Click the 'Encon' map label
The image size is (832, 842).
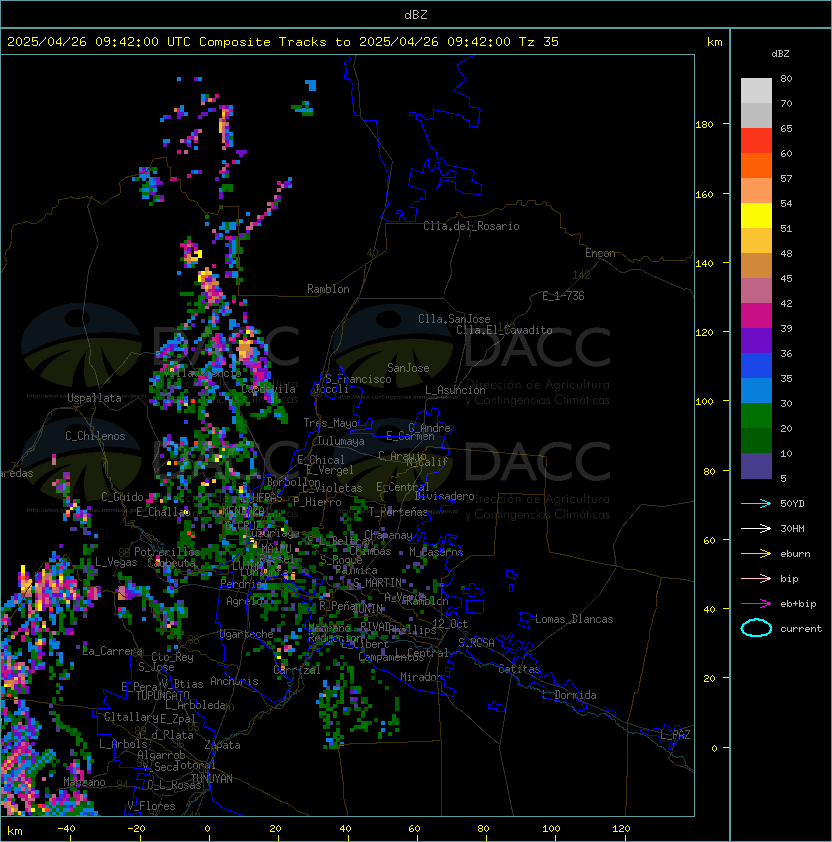coord(600,253)
